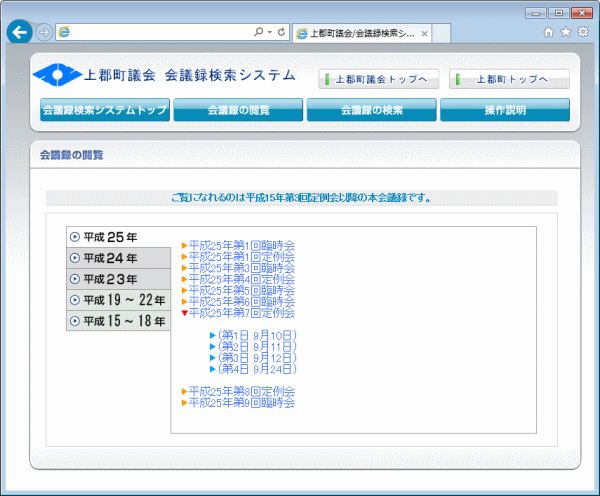600x496 pixels.
Task: Maximize the browser window
Action: tap(559, 13)
